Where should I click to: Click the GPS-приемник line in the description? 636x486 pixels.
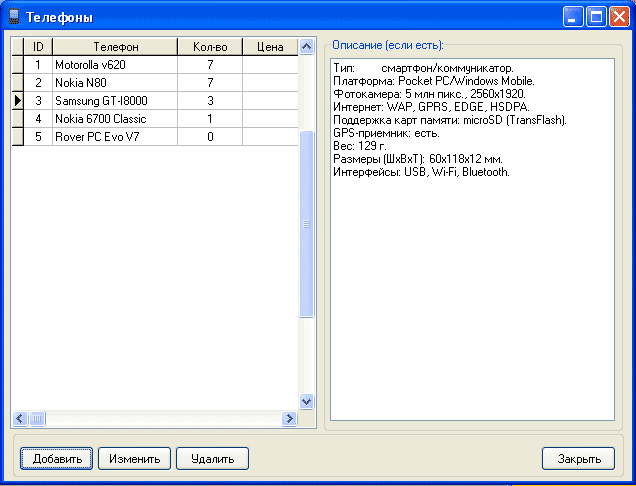point(386,133)
